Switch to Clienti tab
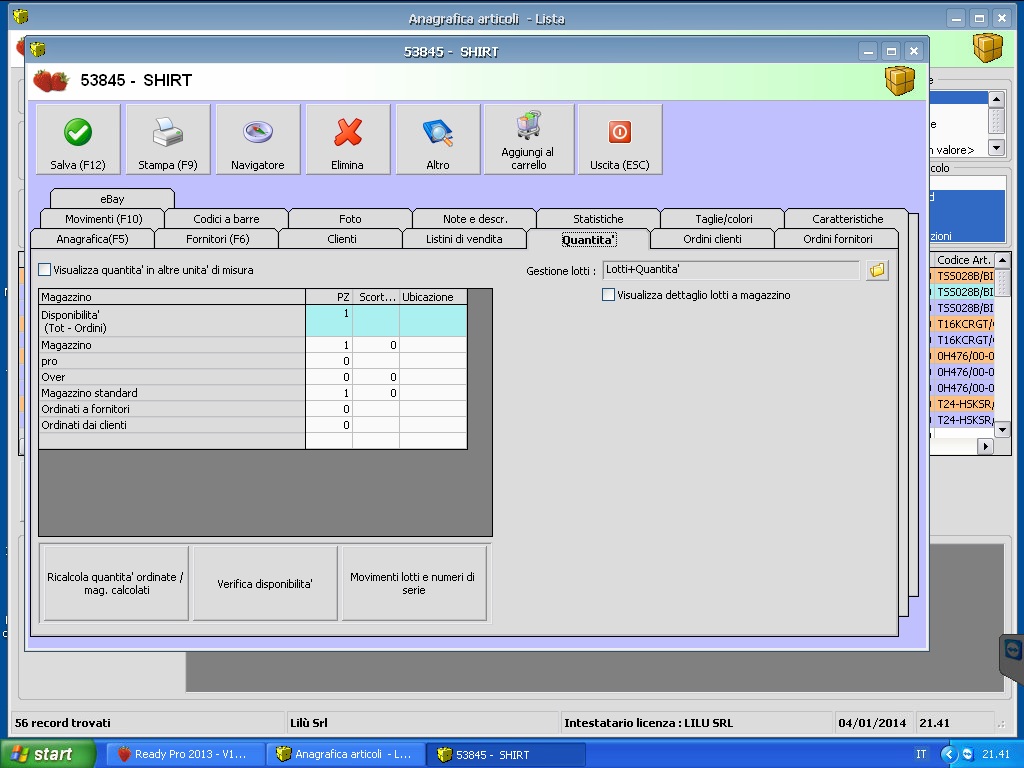This screenshot has width=1024, height=768. pyautogui.click(x=342, y=239)
